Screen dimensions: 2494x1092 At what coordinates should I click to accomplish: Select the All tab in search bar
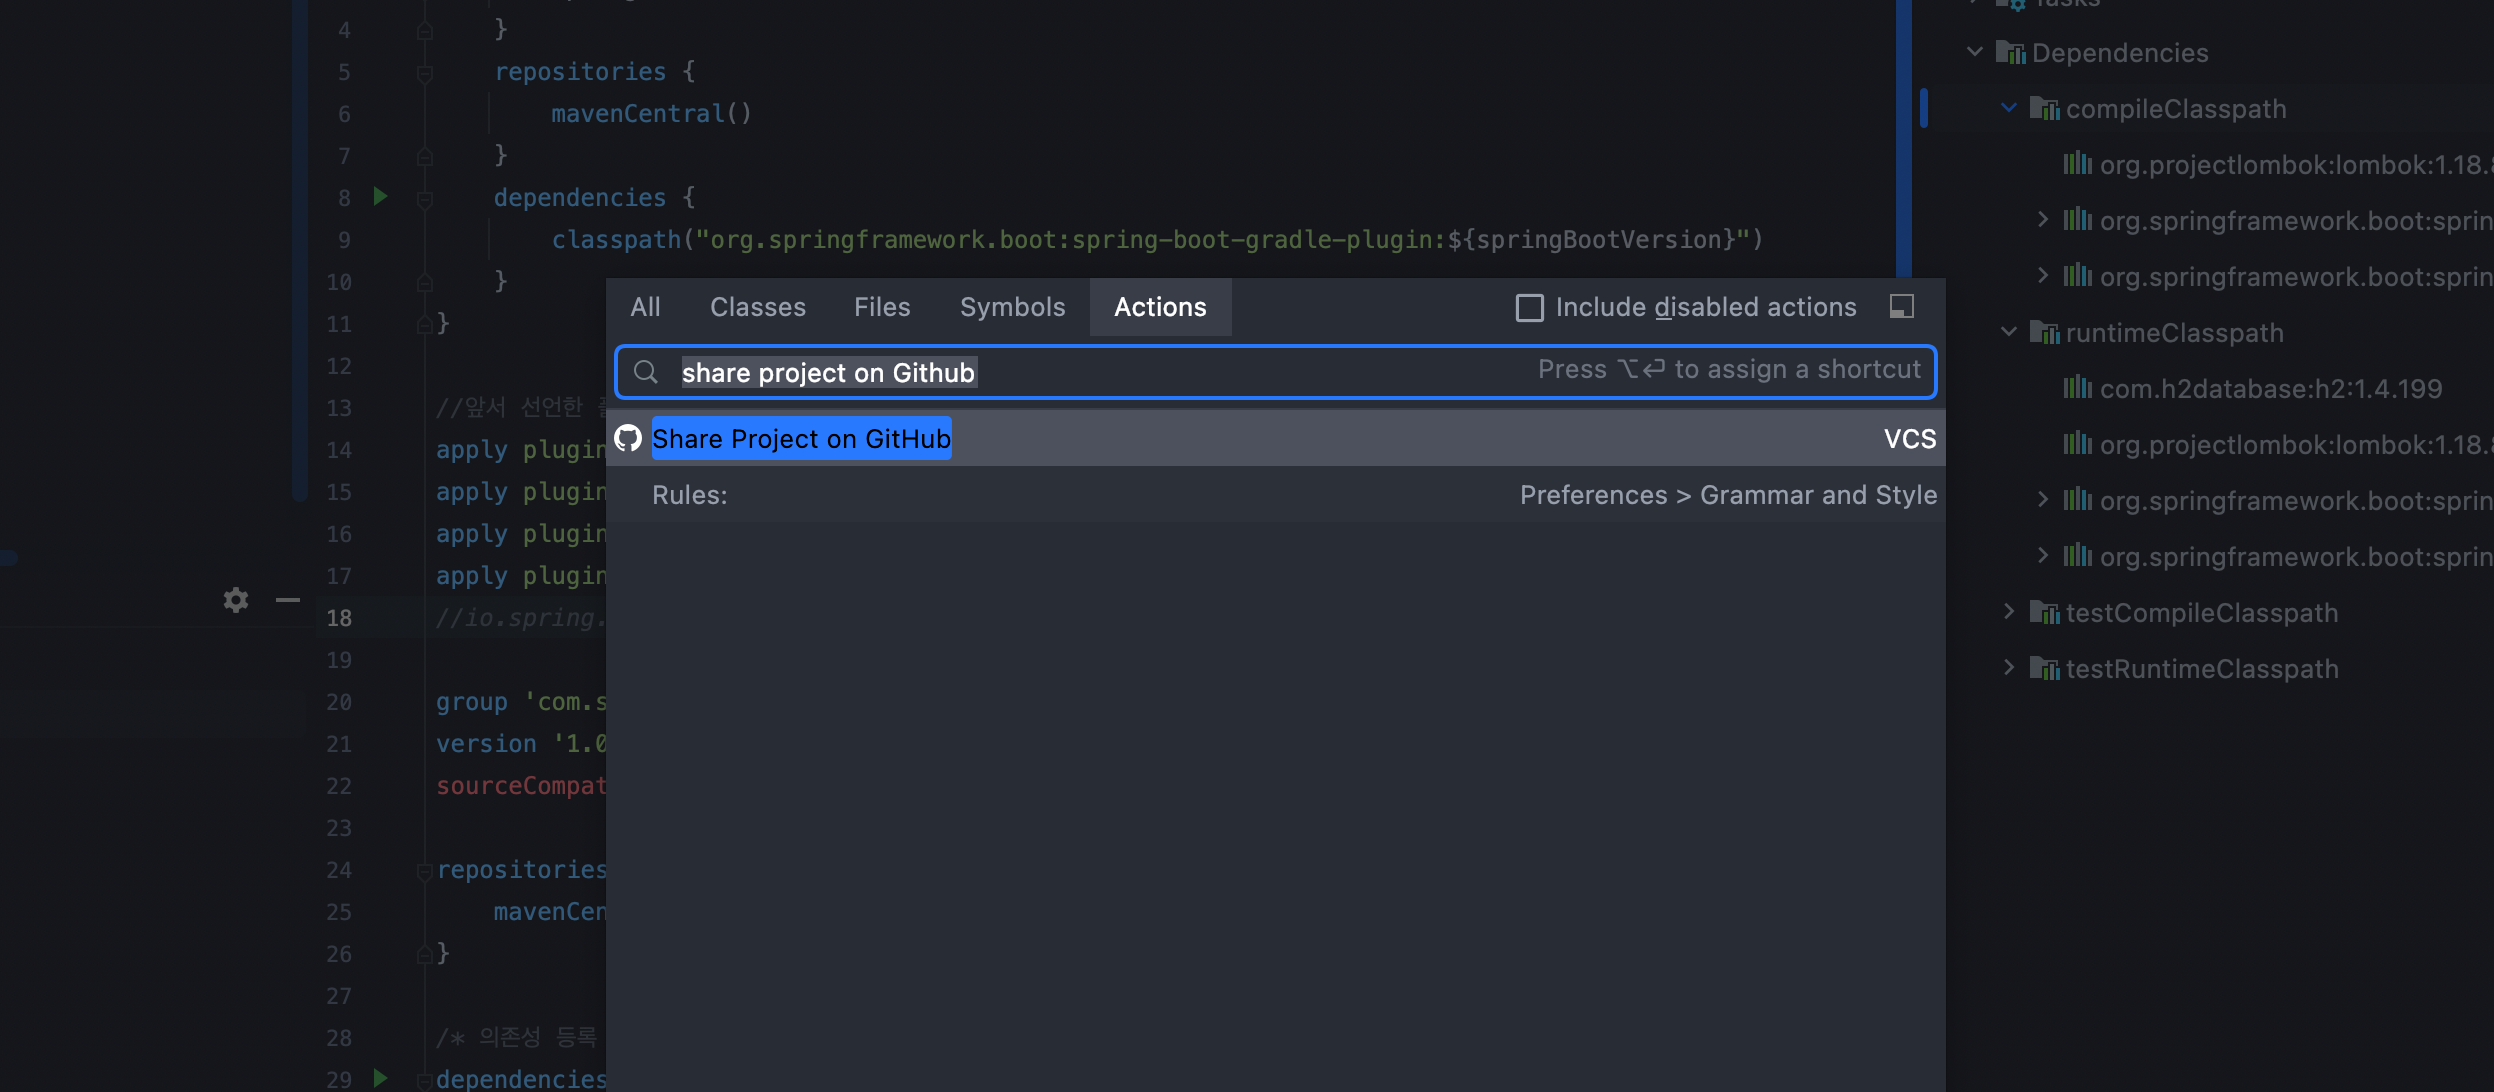tap(644, 307)
